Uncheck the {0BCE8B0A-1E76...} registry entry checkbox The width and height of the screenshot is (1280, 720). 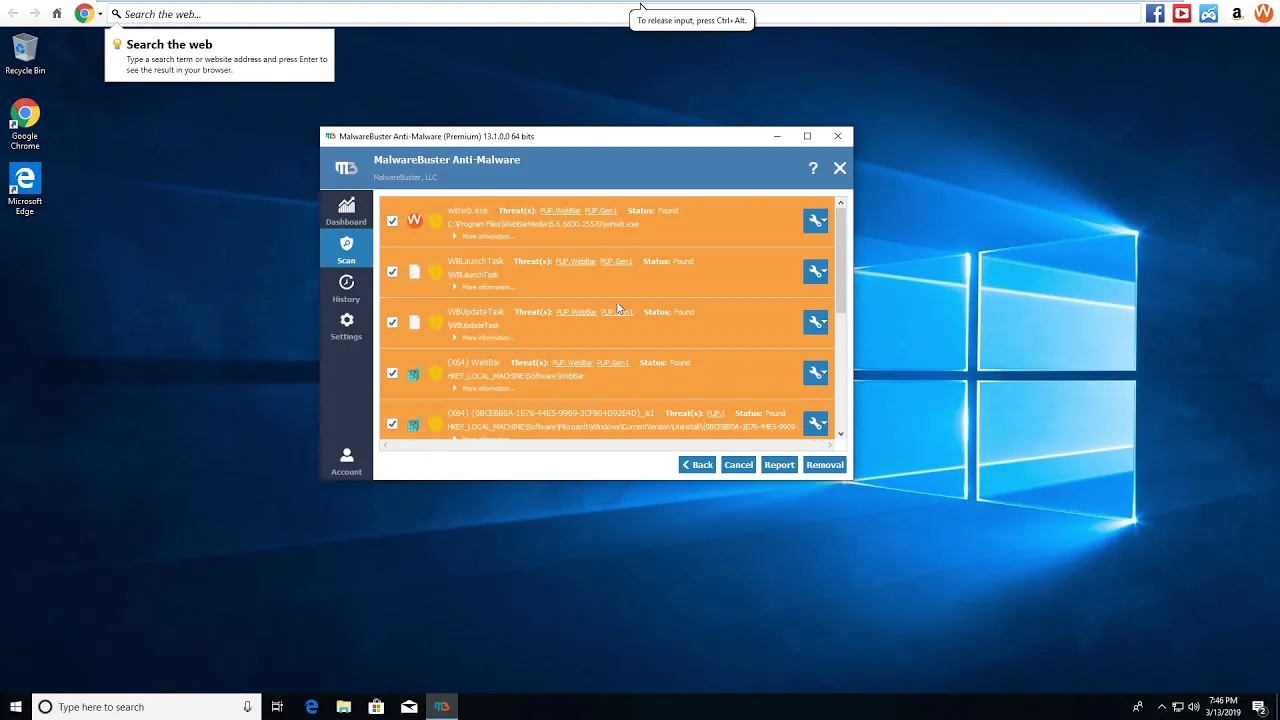[x=392, y=424]
